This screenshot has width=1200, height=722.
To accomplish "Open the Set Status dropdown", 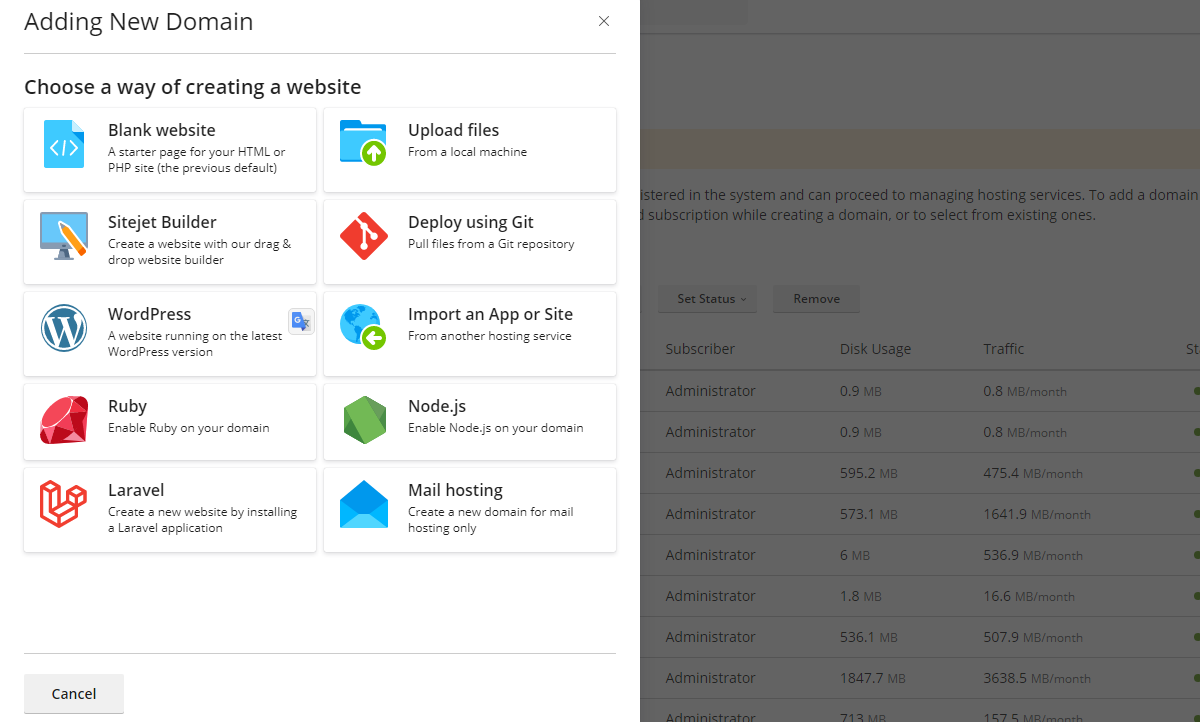I will (x=706, y=299).
